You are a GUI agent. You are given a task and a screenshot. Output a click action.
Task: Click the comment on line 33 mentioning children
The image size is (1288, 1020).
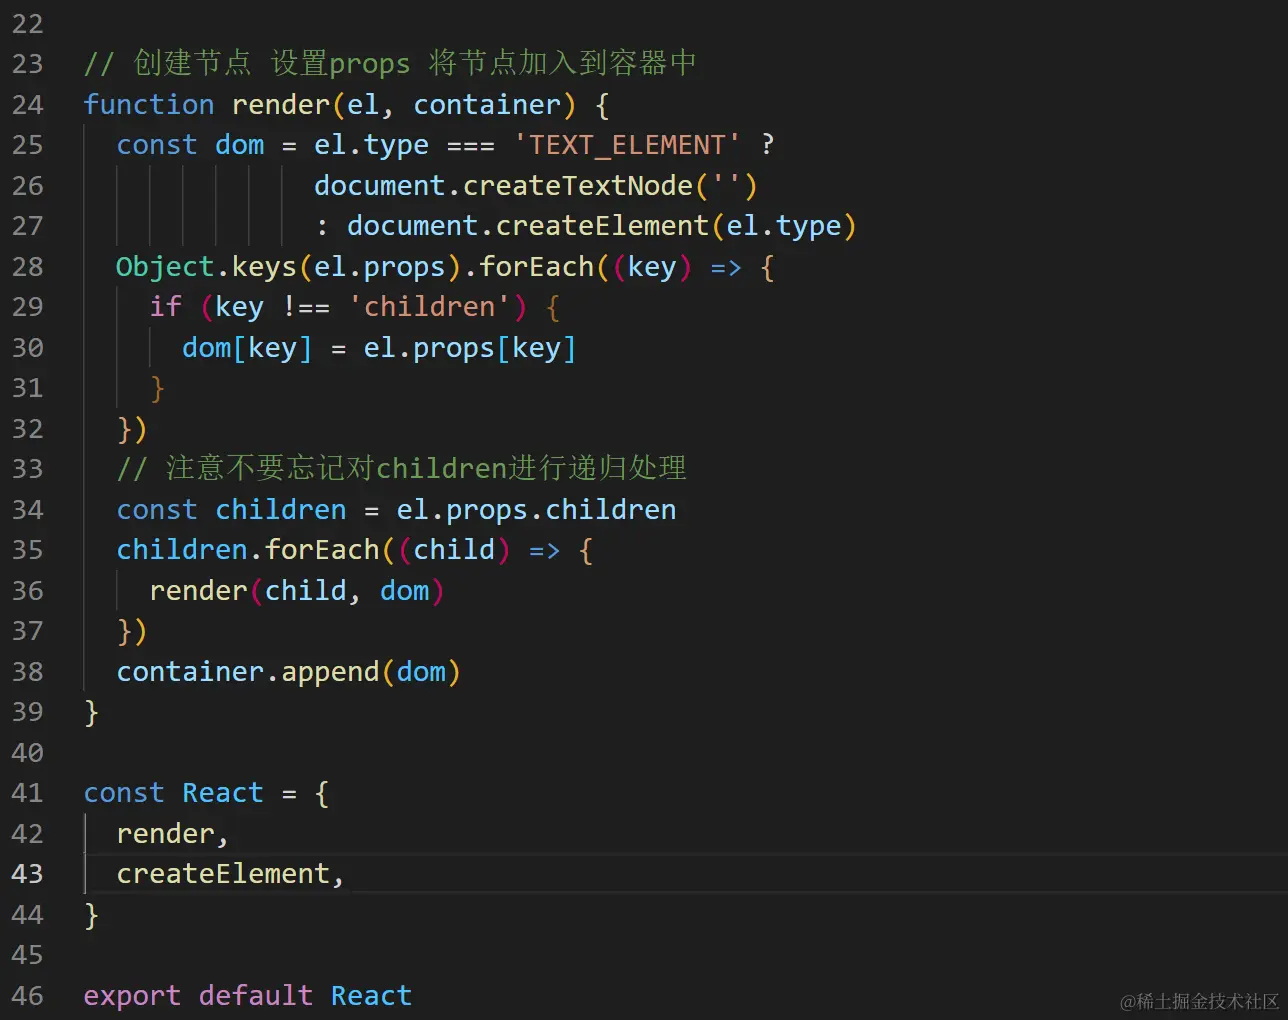tap(401, 469)
